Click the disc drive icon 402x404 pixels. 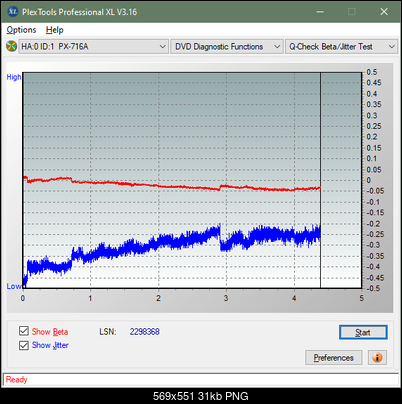[11, 46]
